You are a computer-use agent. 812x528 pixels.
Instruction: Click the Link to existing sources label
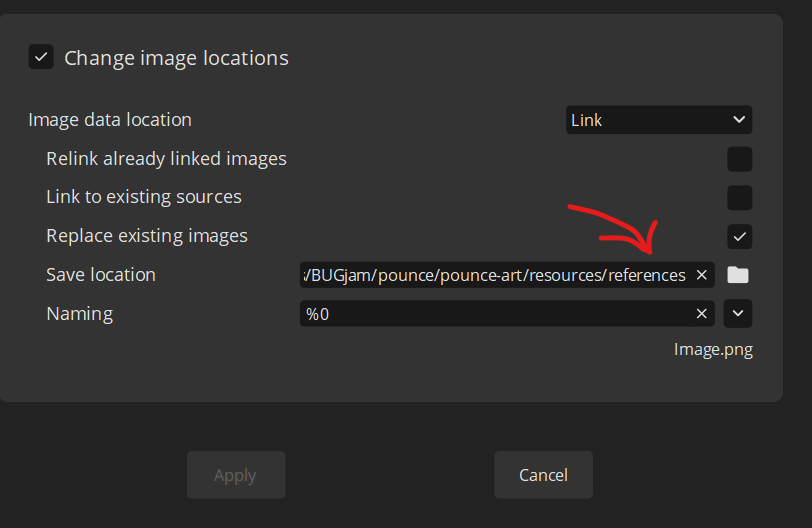tap(144, 197)
